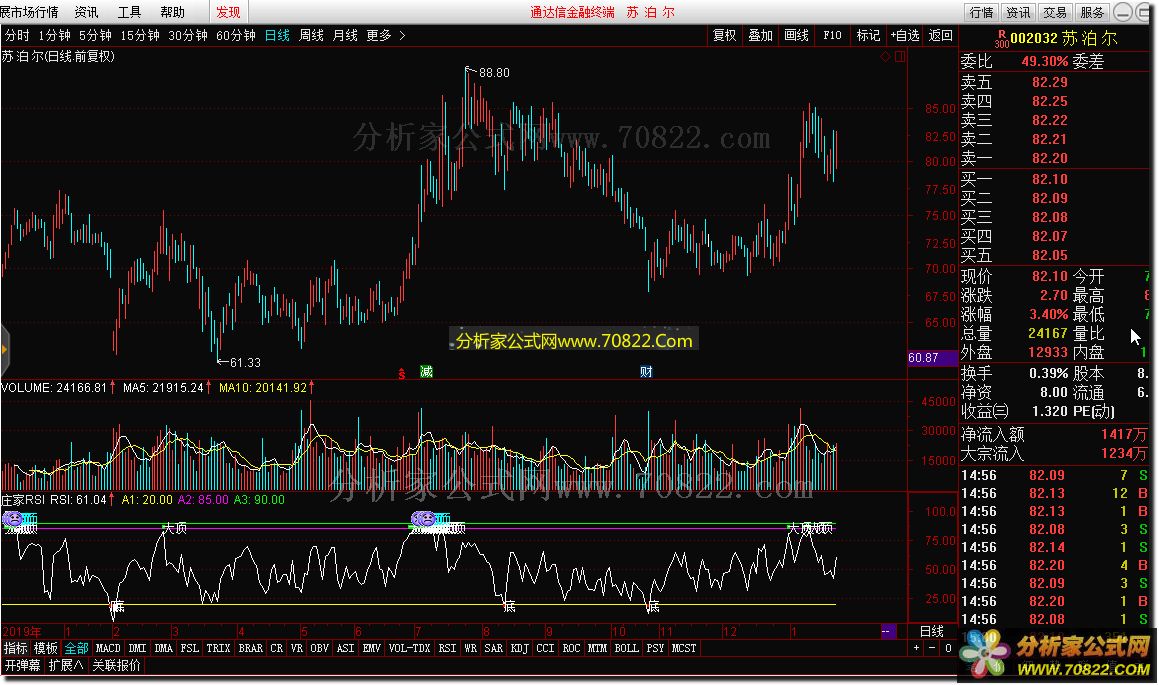Click the 标记 mark button
The height and width of the screenshot is (685, 1159).
pyautogui.click(x=868, y=35)
